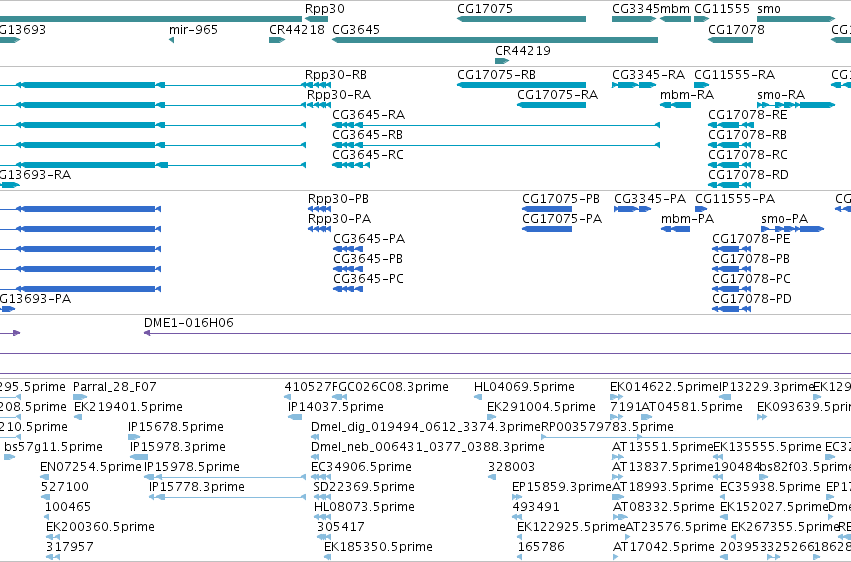
Task: Click the Rpp30-PB protein label
Action: pos(338,199)
